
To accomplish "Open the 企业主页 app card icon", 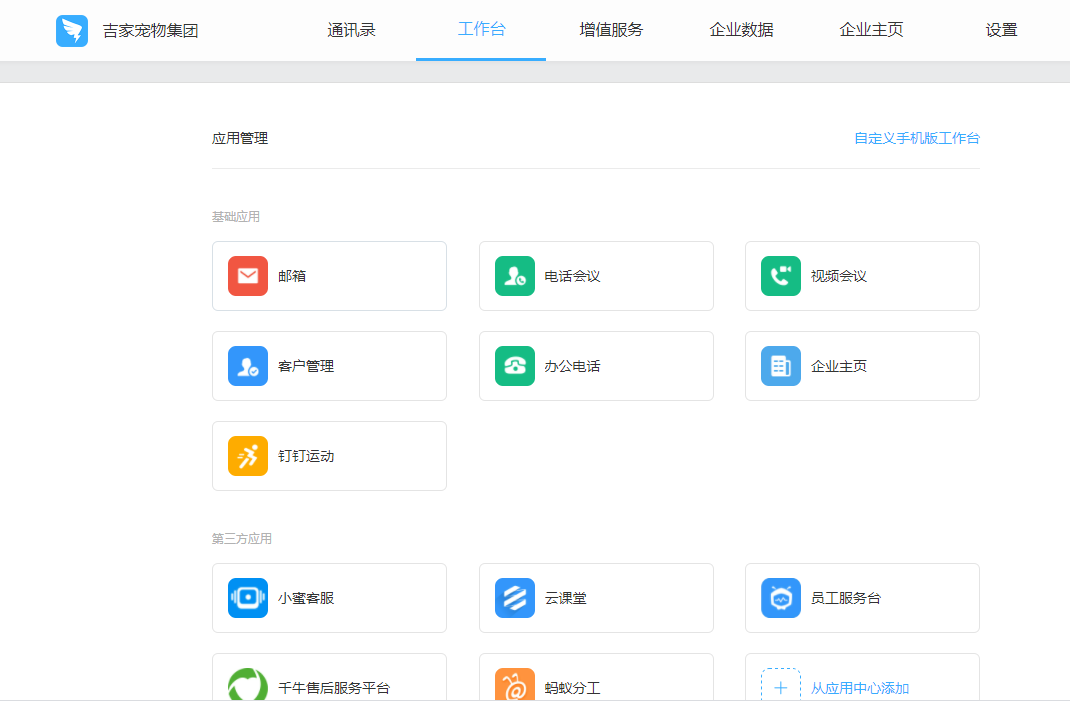I will pos(781,366).
